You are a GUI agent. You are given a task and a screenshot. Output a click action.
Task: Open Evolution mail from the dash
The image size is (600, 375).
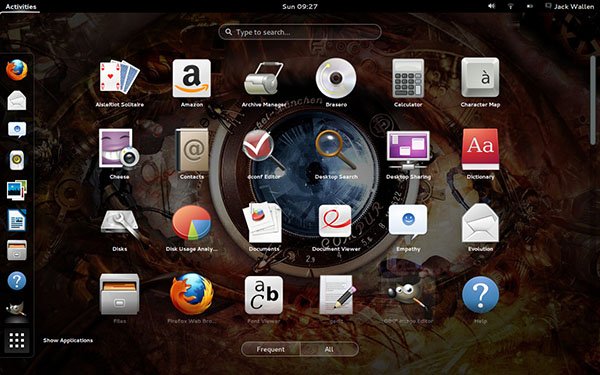click(x=17, y=100)
